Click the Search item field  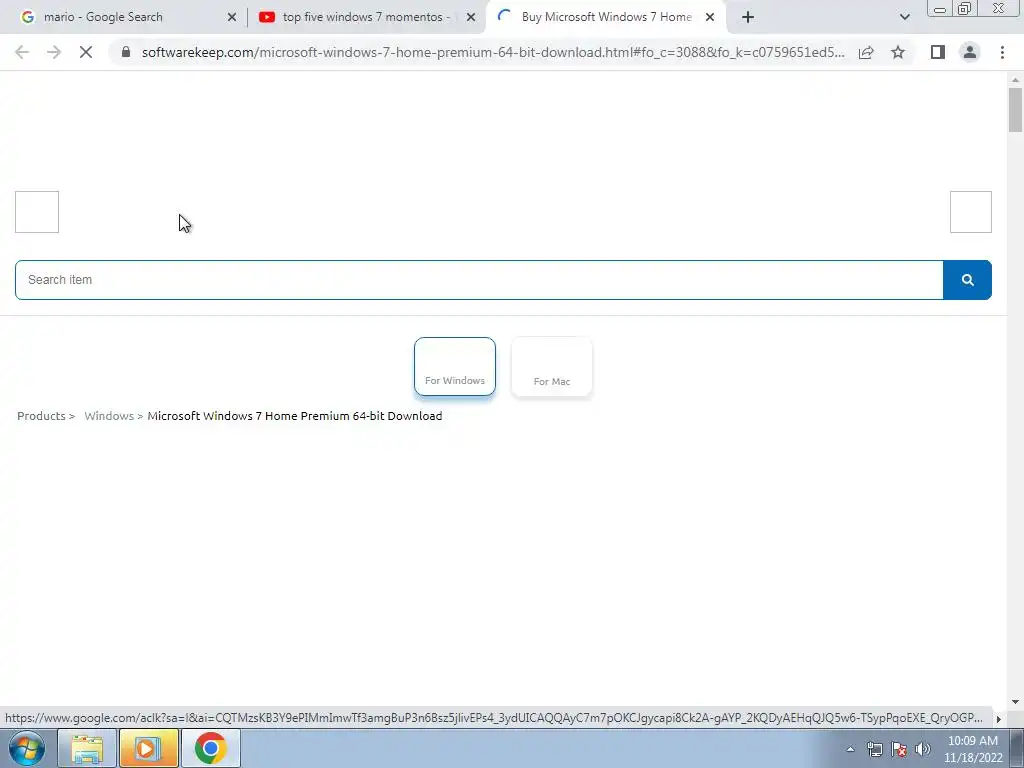pyautogui.click(x=479, y=280)
